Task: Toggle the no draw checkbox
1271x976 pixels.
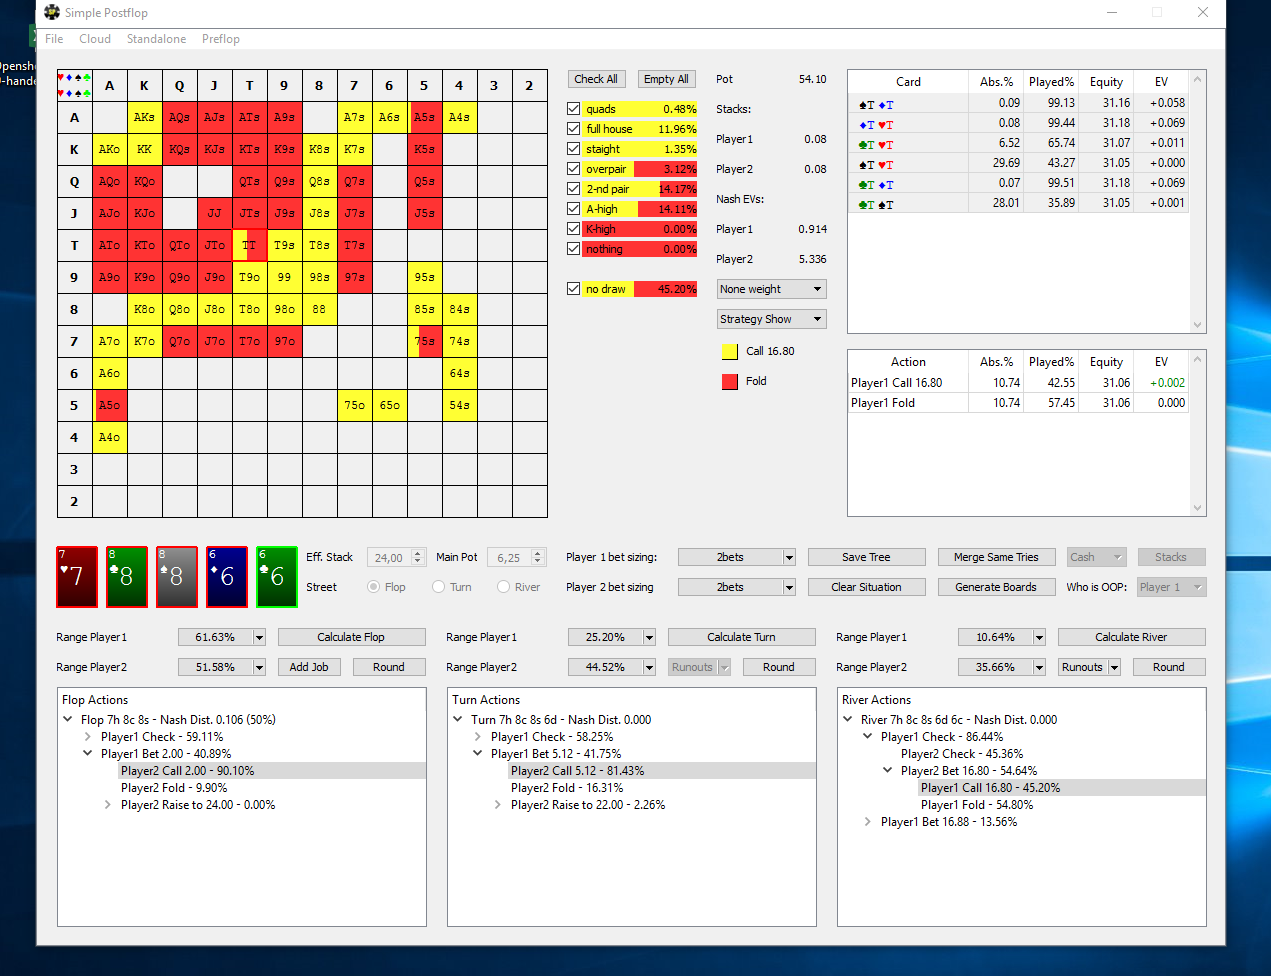Action: (573, 289)
